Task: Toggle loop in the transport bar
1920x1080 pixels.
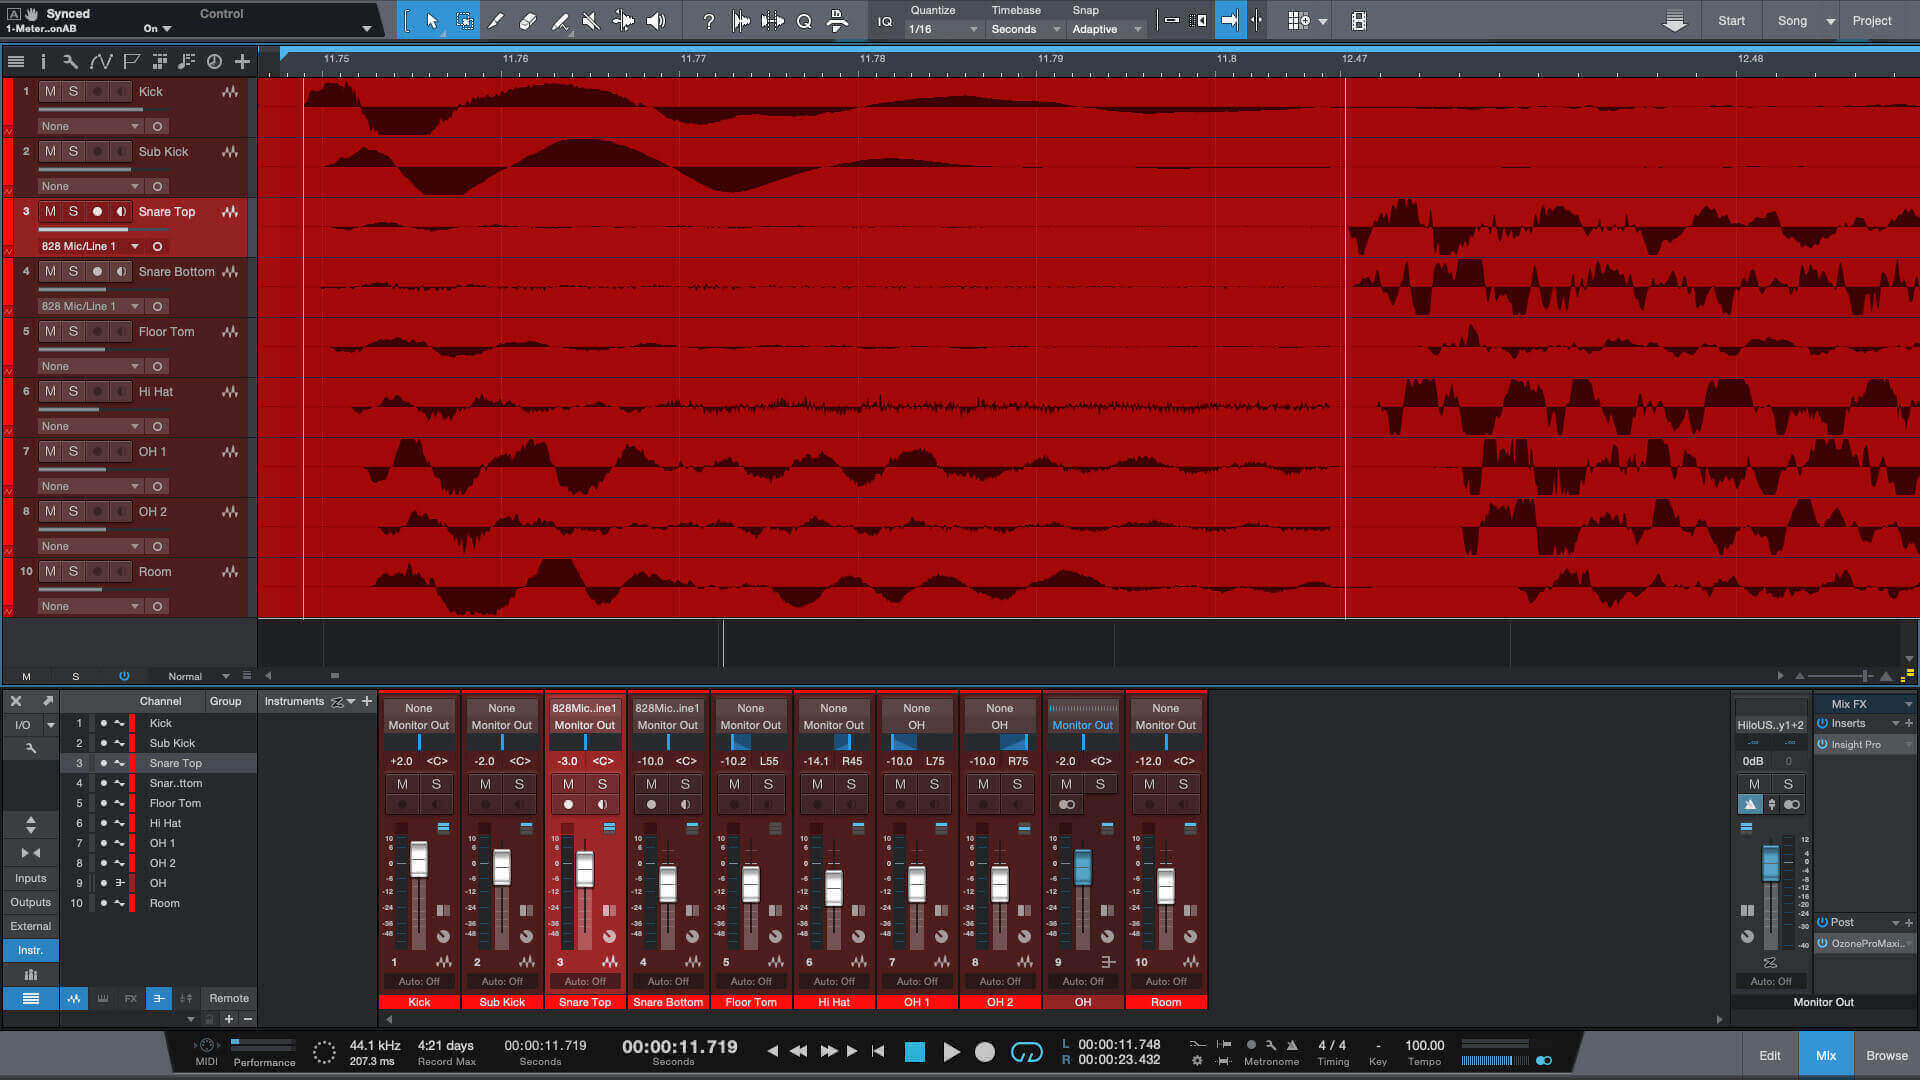Action: (x=1026, y=1052)
